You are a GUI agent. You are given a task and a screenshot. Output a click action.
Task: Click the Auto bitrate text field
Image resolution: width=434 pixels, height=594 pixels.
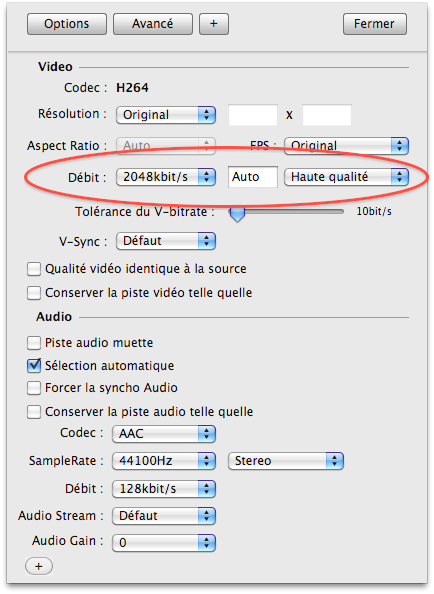tap(253, 177)
